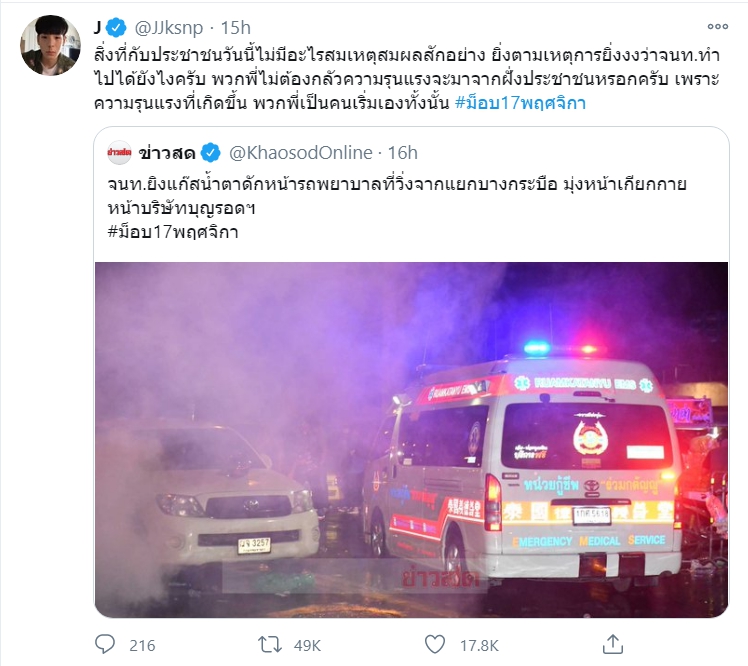Click Khaosod's verified badge
748x666 pixels.
[x=211, y=153]
